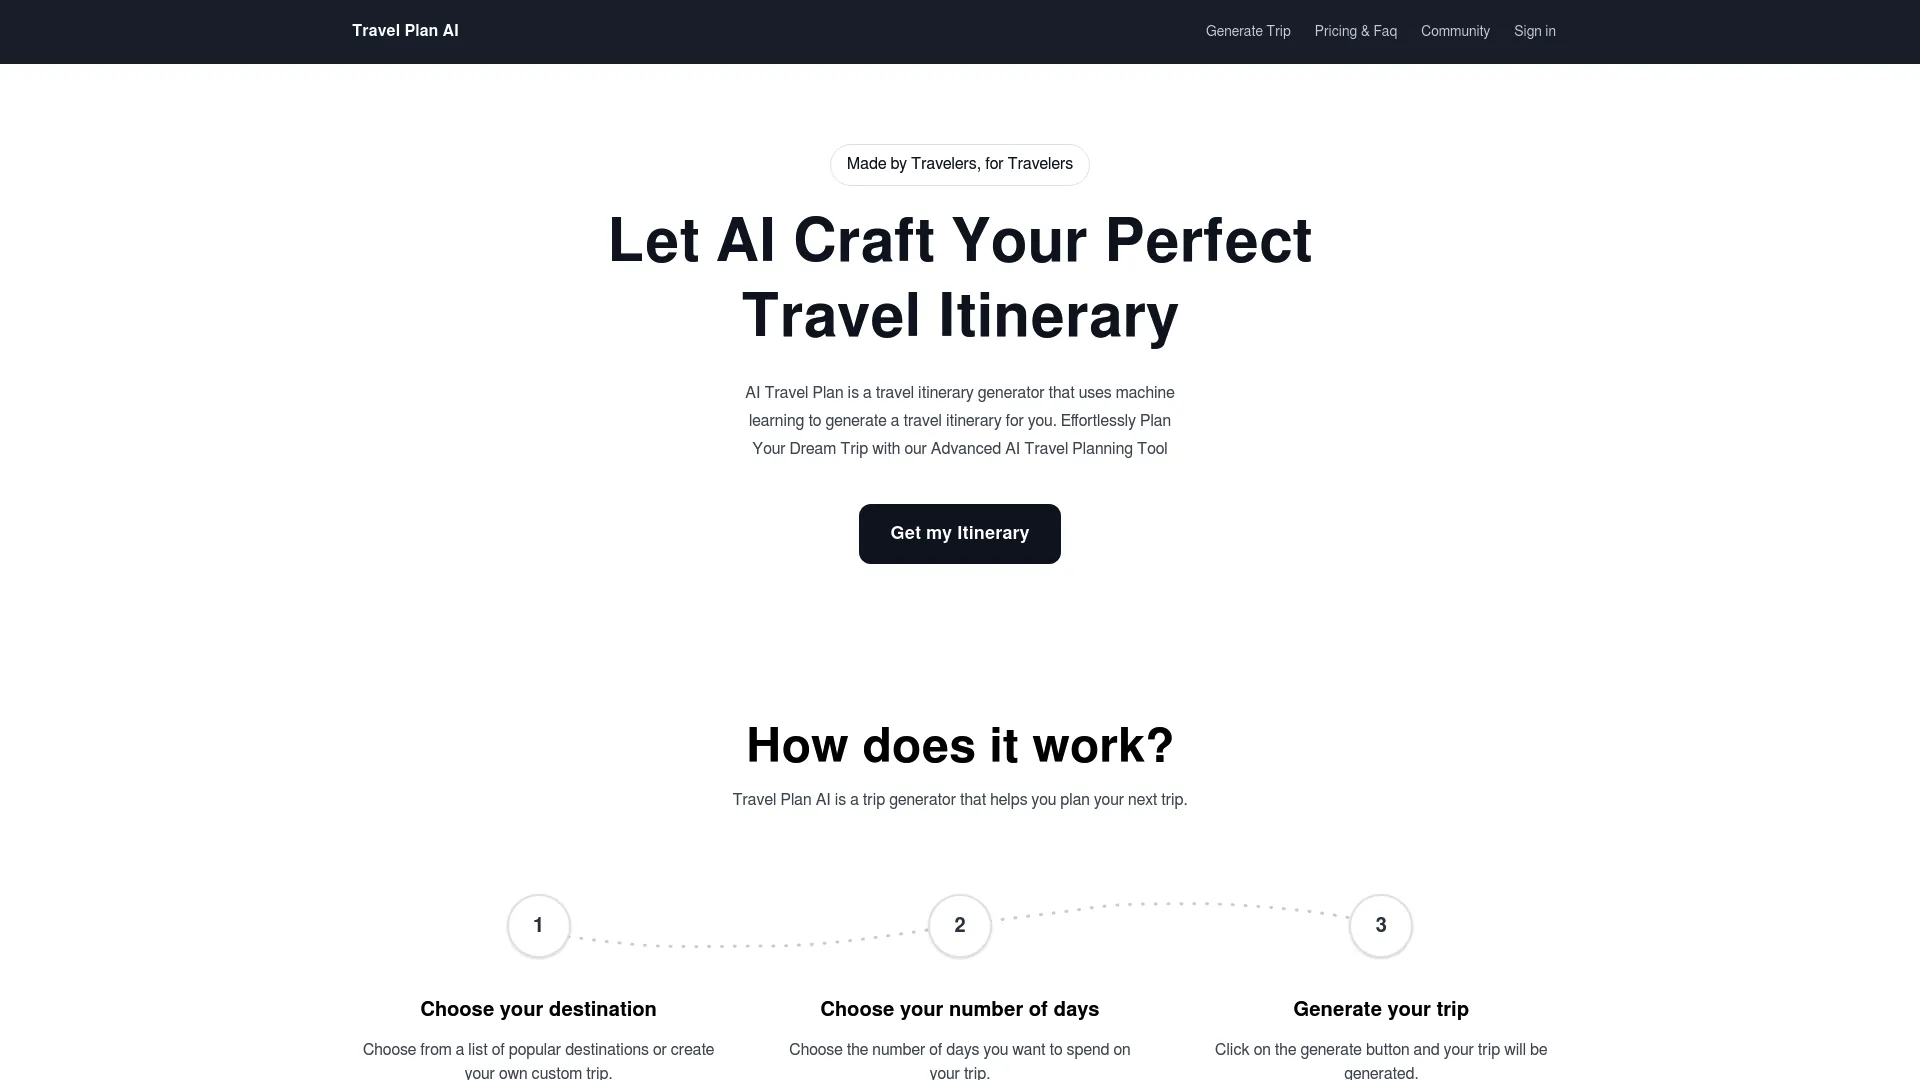Click the Travel Plan AI brand link
Screen dimensions: 1920x1080
point(405,30)
